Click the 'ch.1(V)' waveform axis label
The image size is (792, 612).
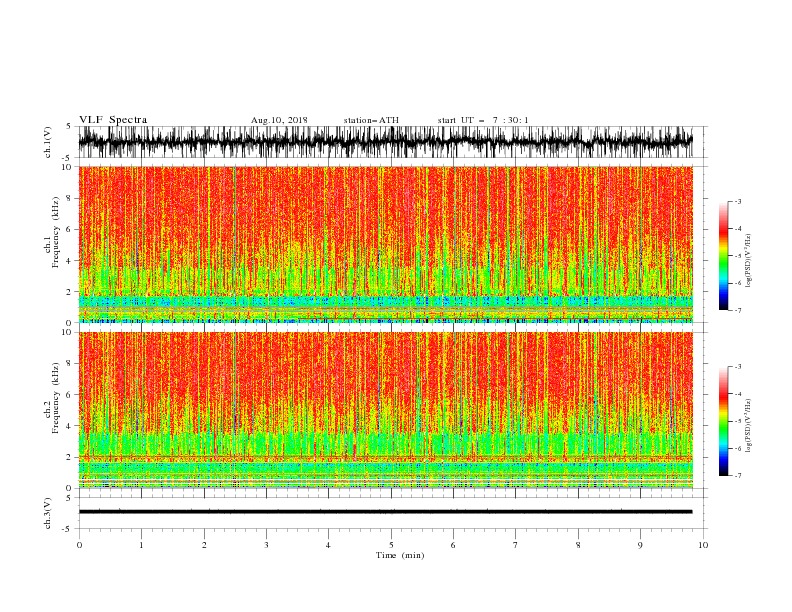click(48, 142)
